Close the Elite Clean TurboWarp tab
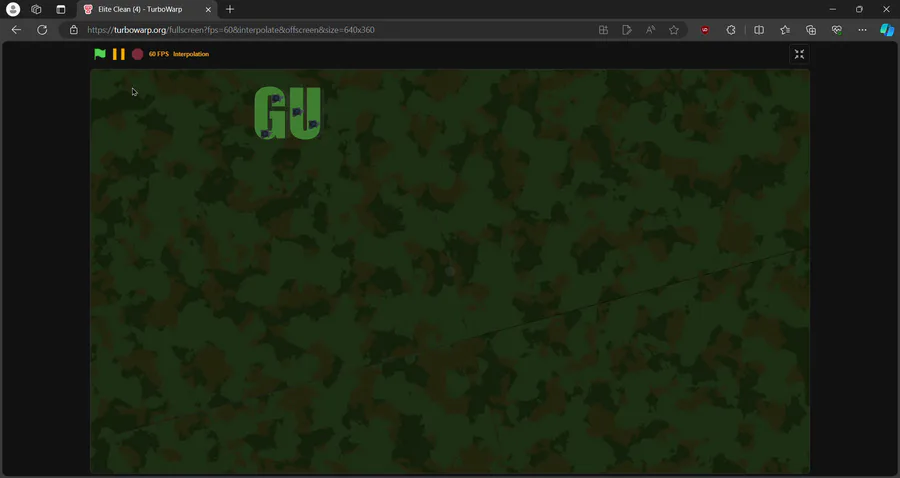This screenshot has height=478, width=900. point(208,9)
